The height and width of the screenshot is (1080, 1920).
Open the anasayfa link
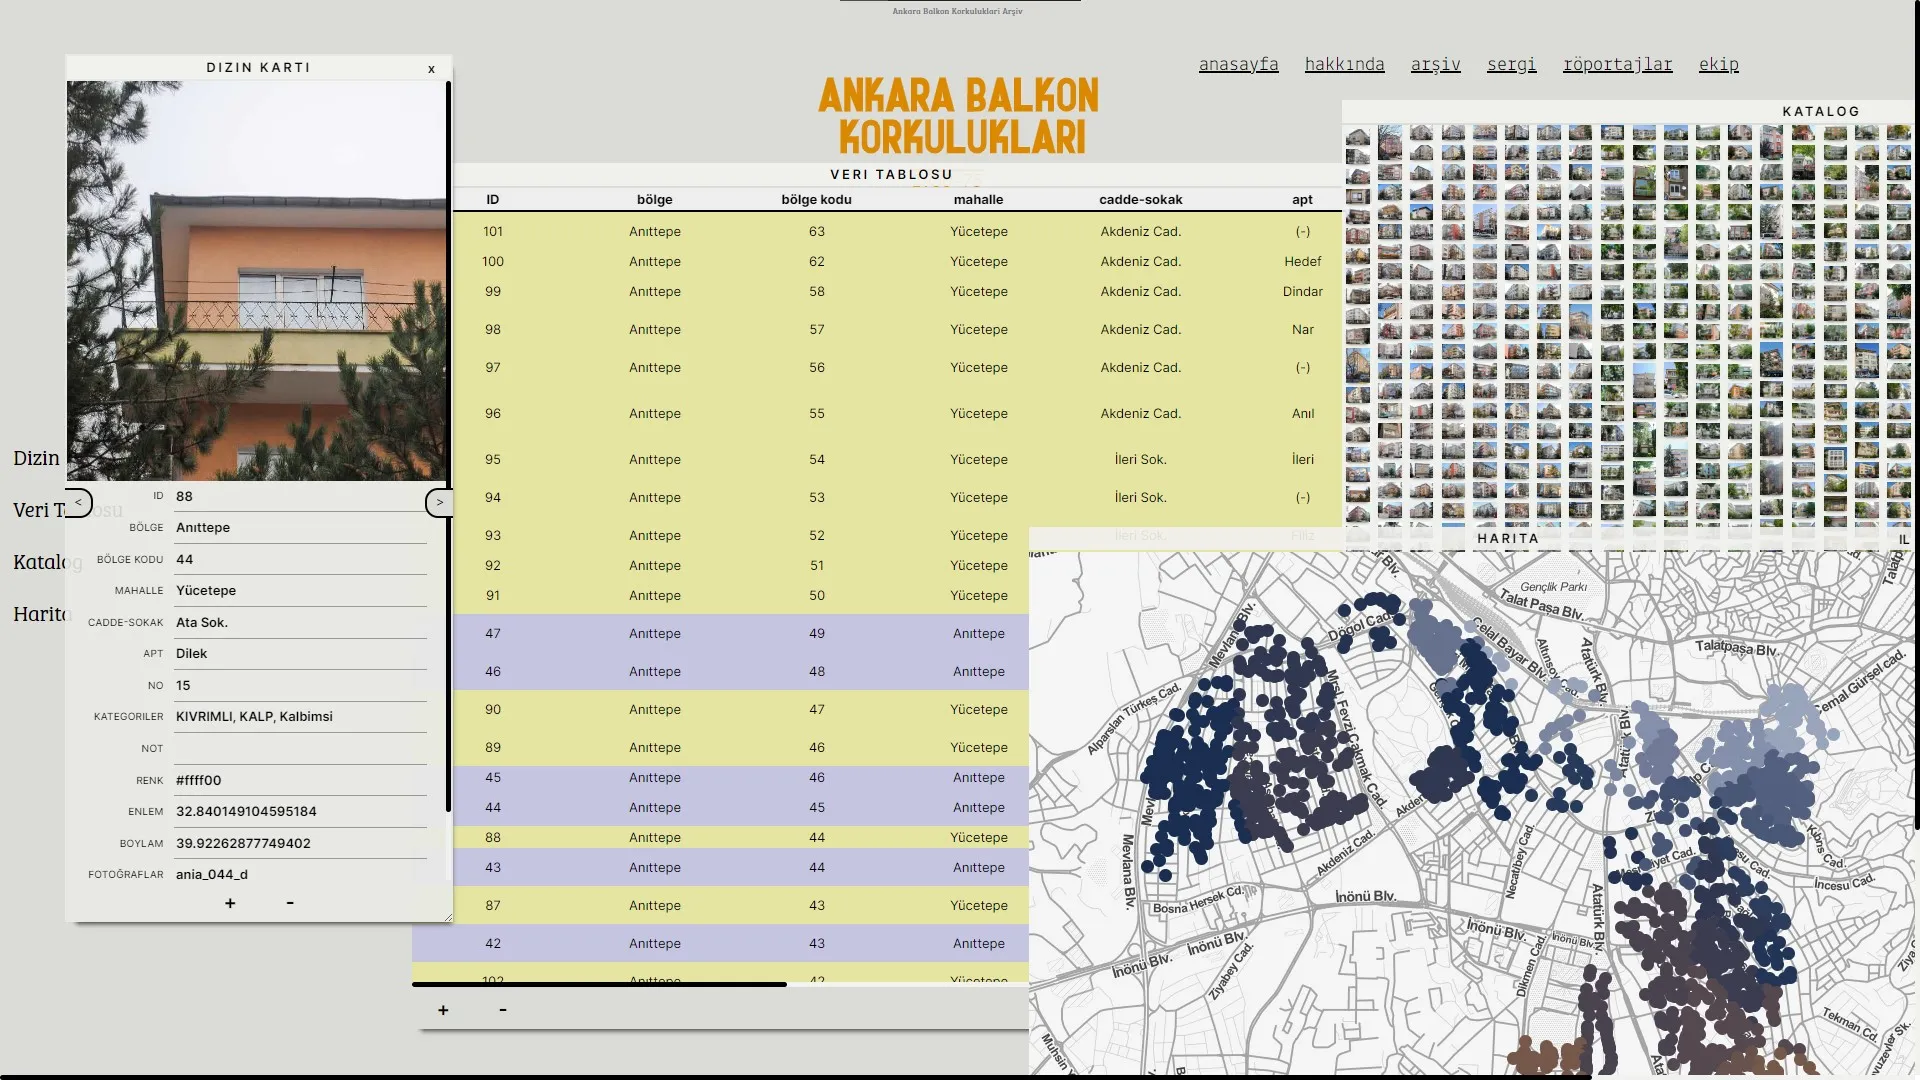[1238, 64]
